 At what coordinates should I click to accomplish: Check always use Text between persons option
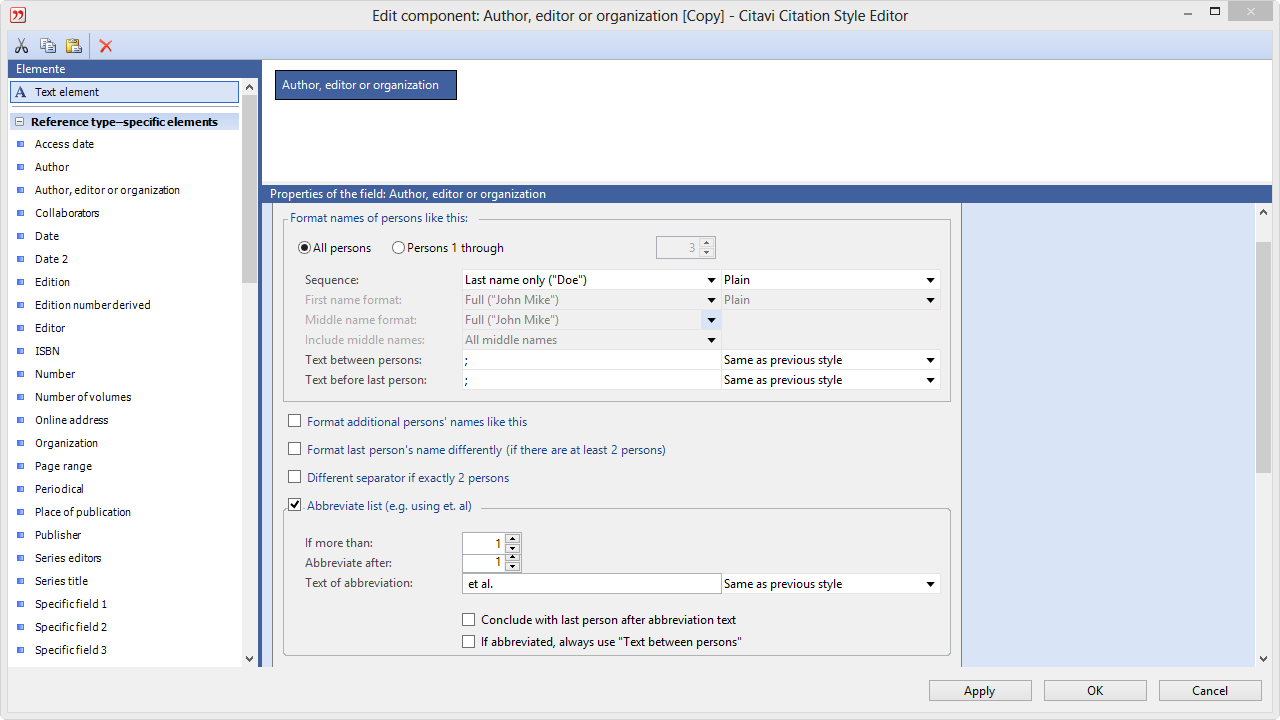[x=468, y=642]
